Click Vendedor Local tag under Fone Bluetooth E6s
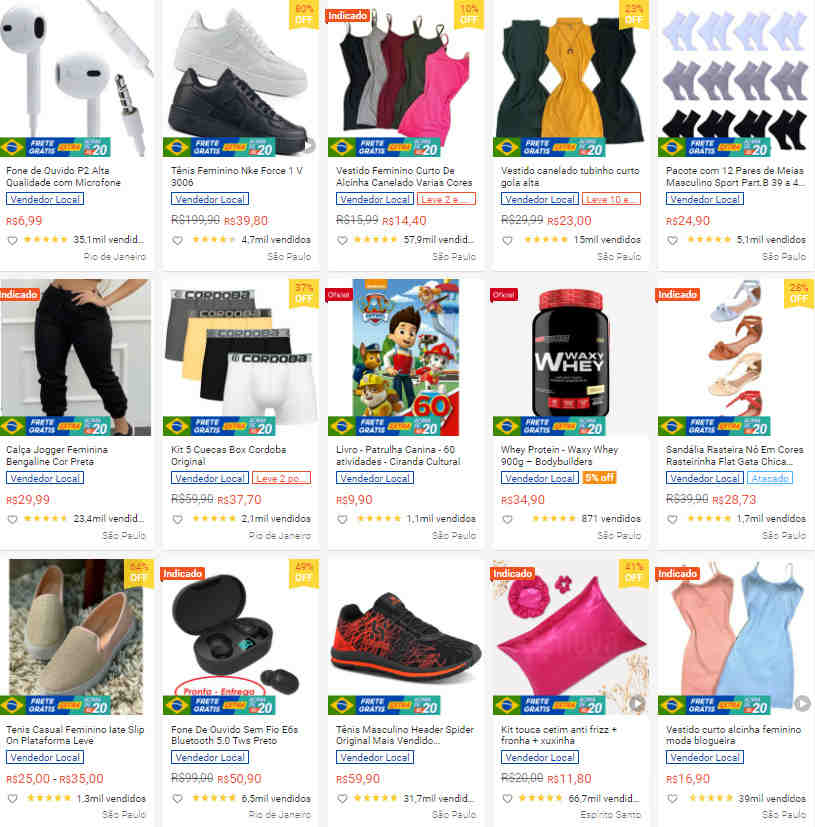 click(x=210, y=757)
